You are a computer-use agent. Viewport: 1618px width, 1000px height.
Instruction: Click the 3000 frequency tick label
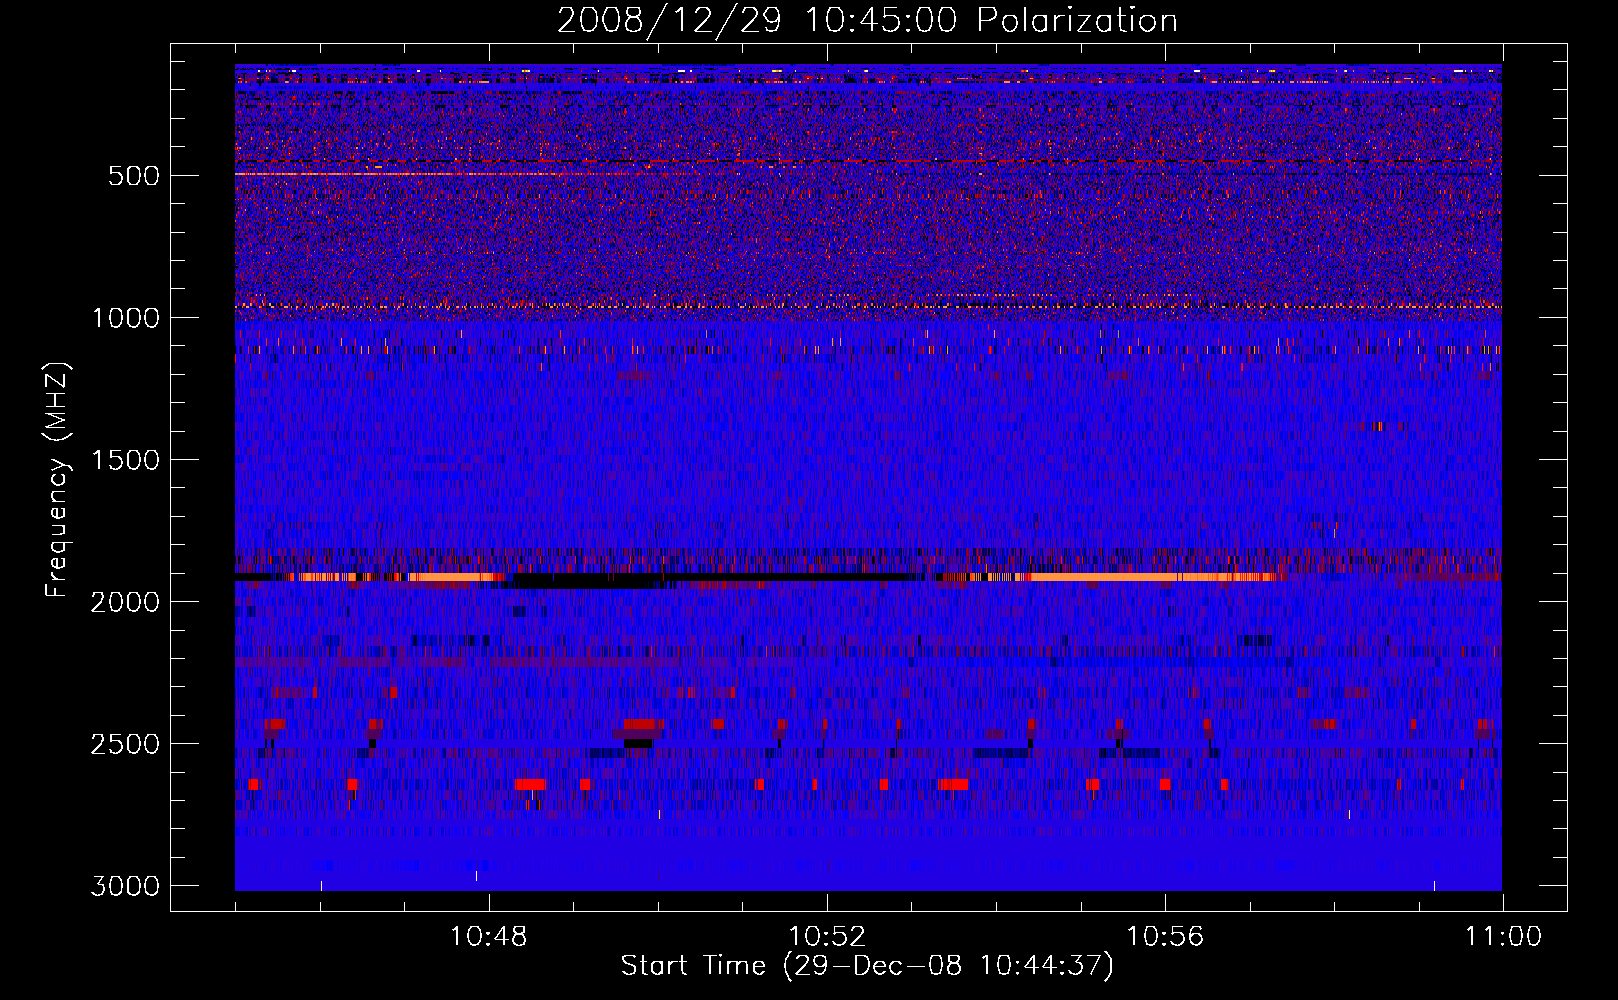(126, 886)
